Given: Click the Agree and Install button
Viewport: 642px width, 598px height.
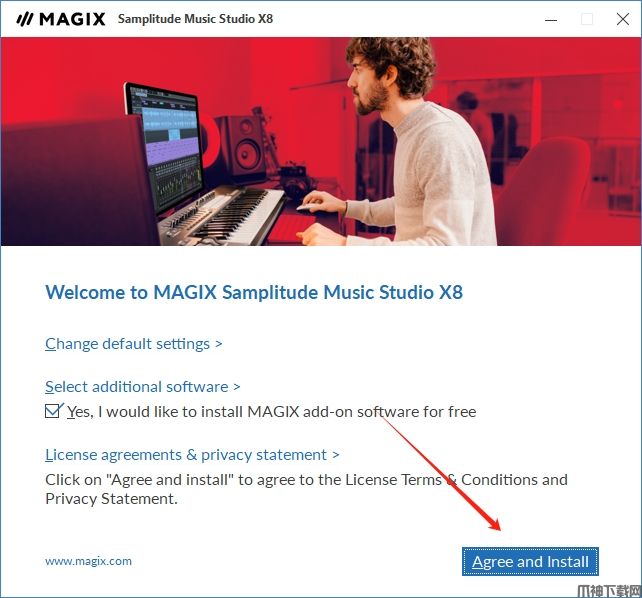Looking at the screenshot, I should click(530, 562).
